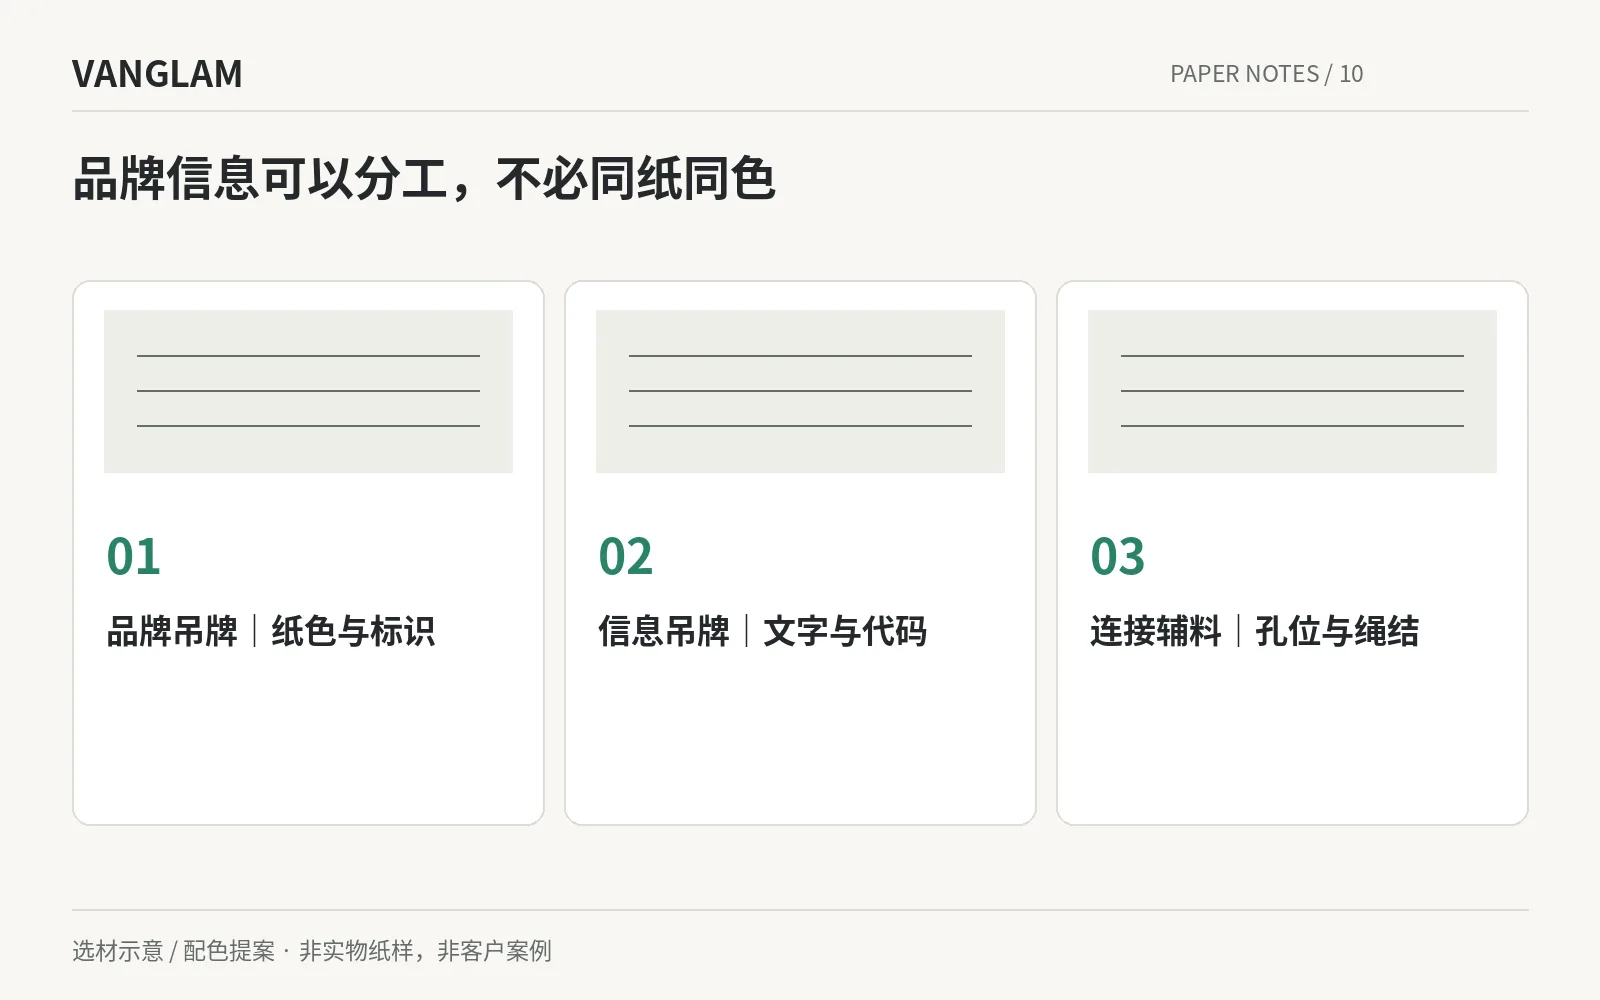Click the headline 品牌信息可以分工，不必同纸同色
This screenshot has width=1600, height=1000.
click(424, 180)
